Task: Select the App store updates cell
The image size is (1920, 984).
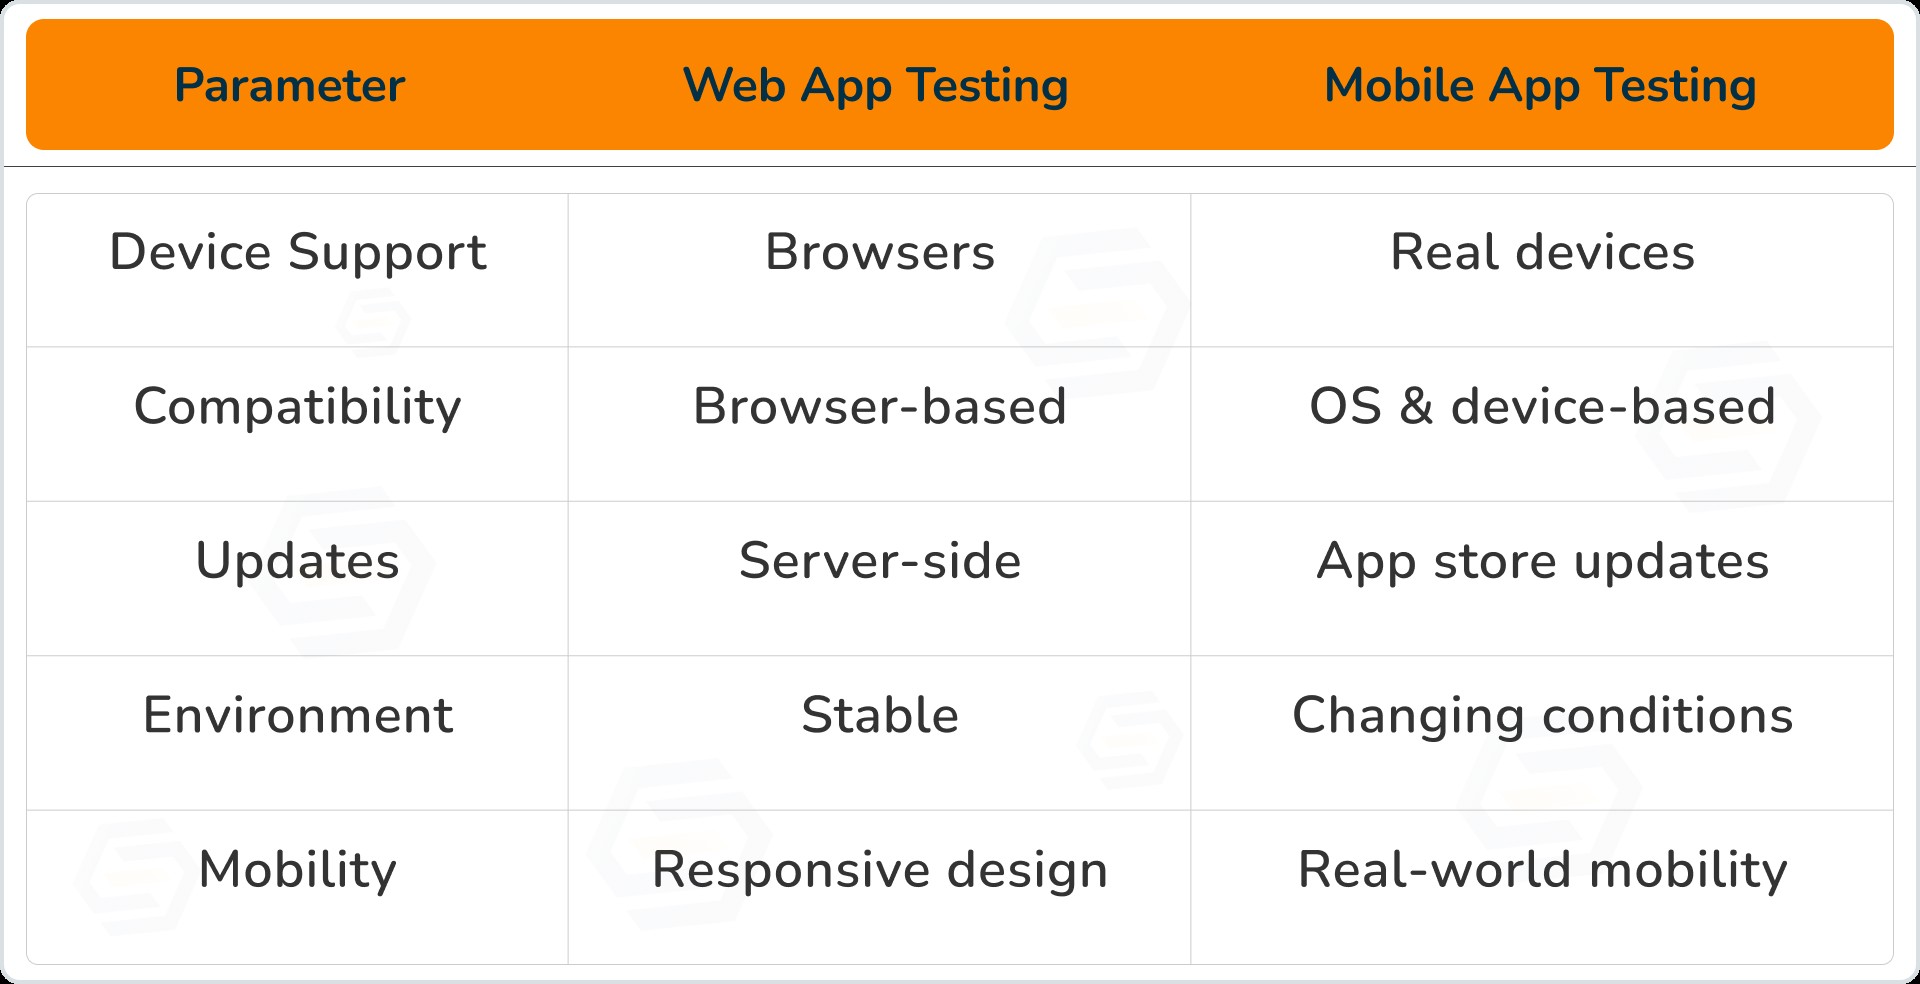Action: pyautogui.click(x=1542, y=561)
